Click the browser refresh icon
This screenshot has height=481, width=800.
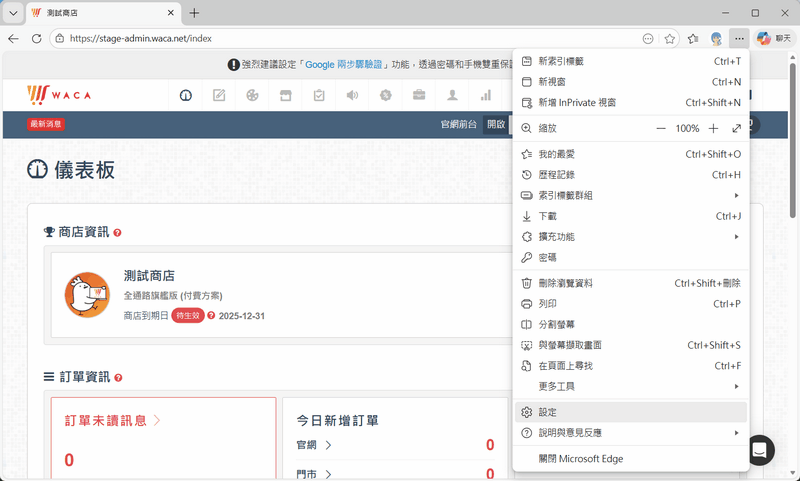tap(37, 39)
